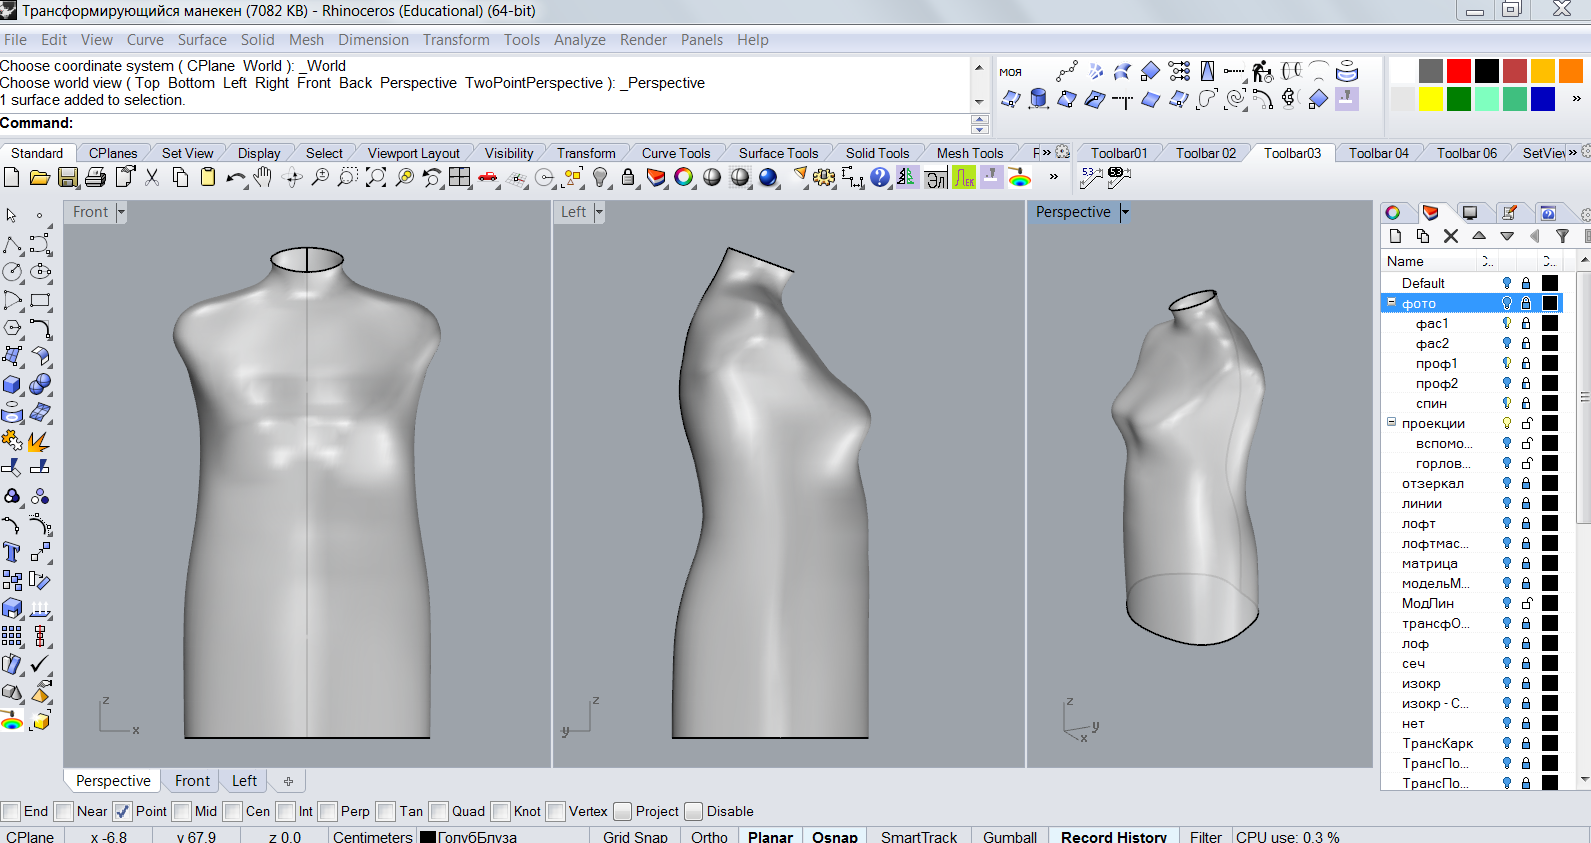
Task: Uncheck the Point osnap checkbox
Action: [123, 811]
